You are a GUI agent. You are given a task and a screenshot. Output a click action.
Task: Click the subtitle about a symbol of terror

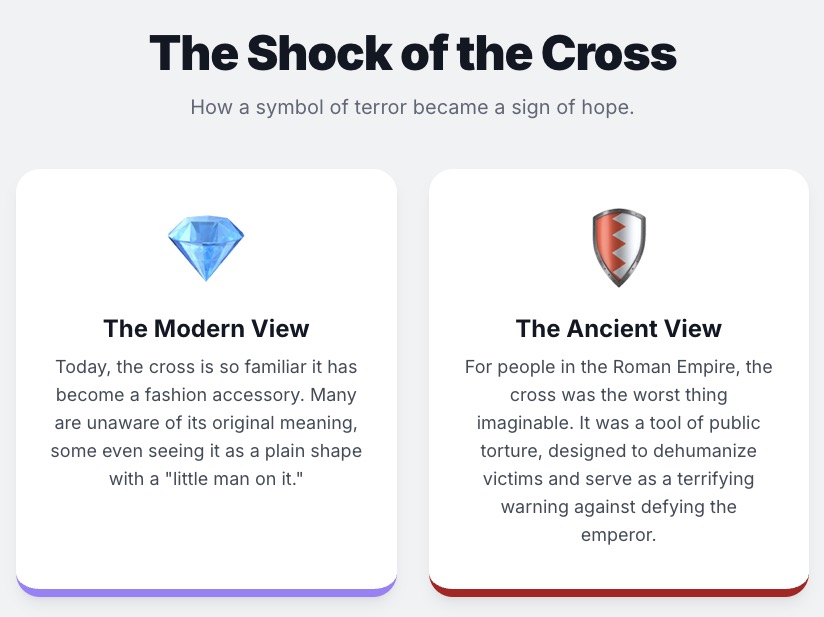pos(412,106)
